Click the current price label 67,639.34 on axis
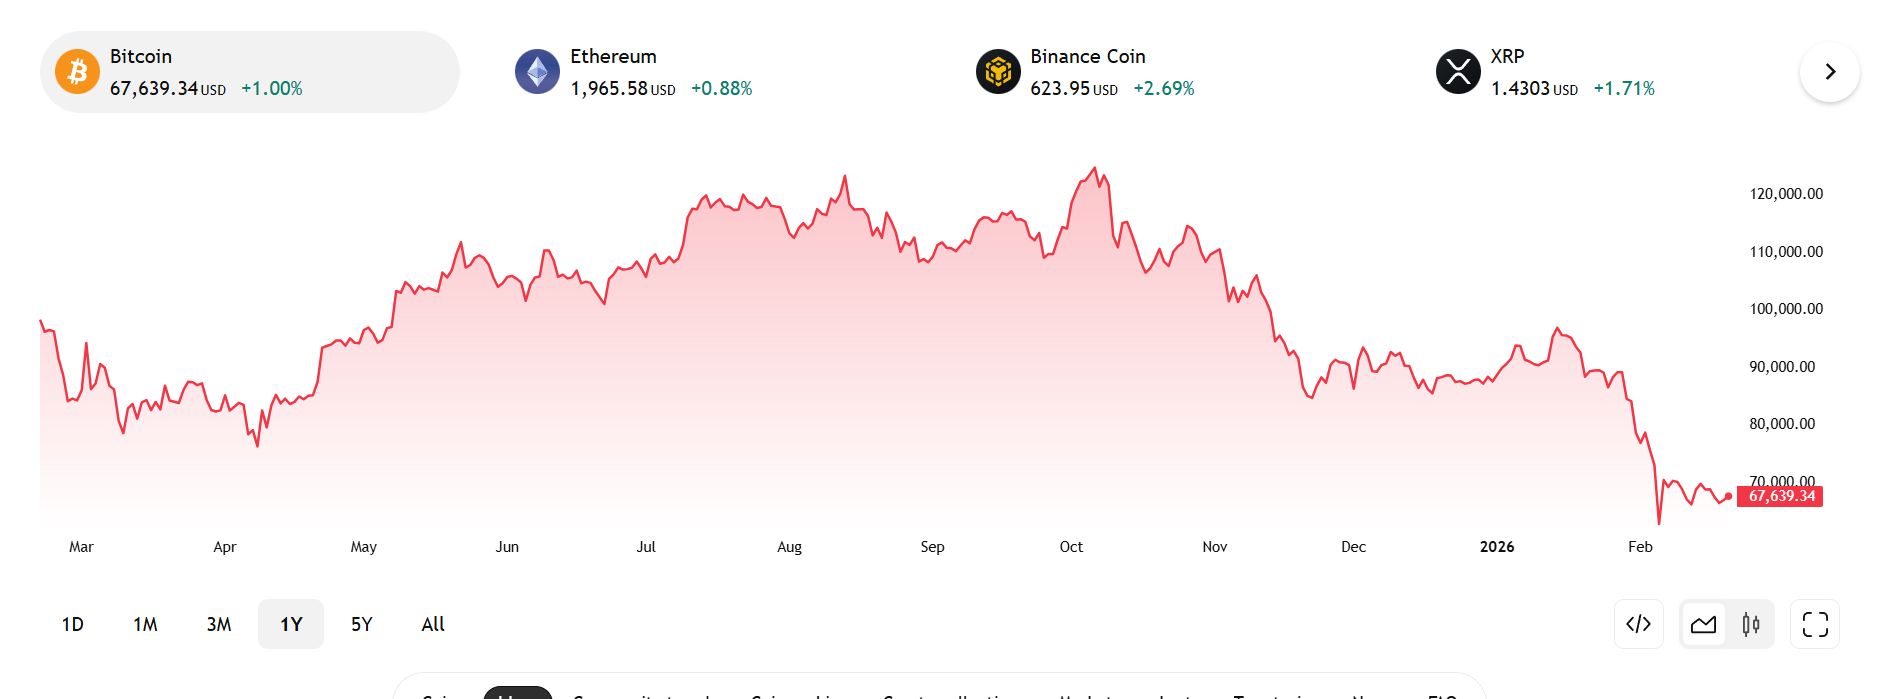Image resolution: width=1884 pixels, height=699 pixels. (x=1781, y=496)
